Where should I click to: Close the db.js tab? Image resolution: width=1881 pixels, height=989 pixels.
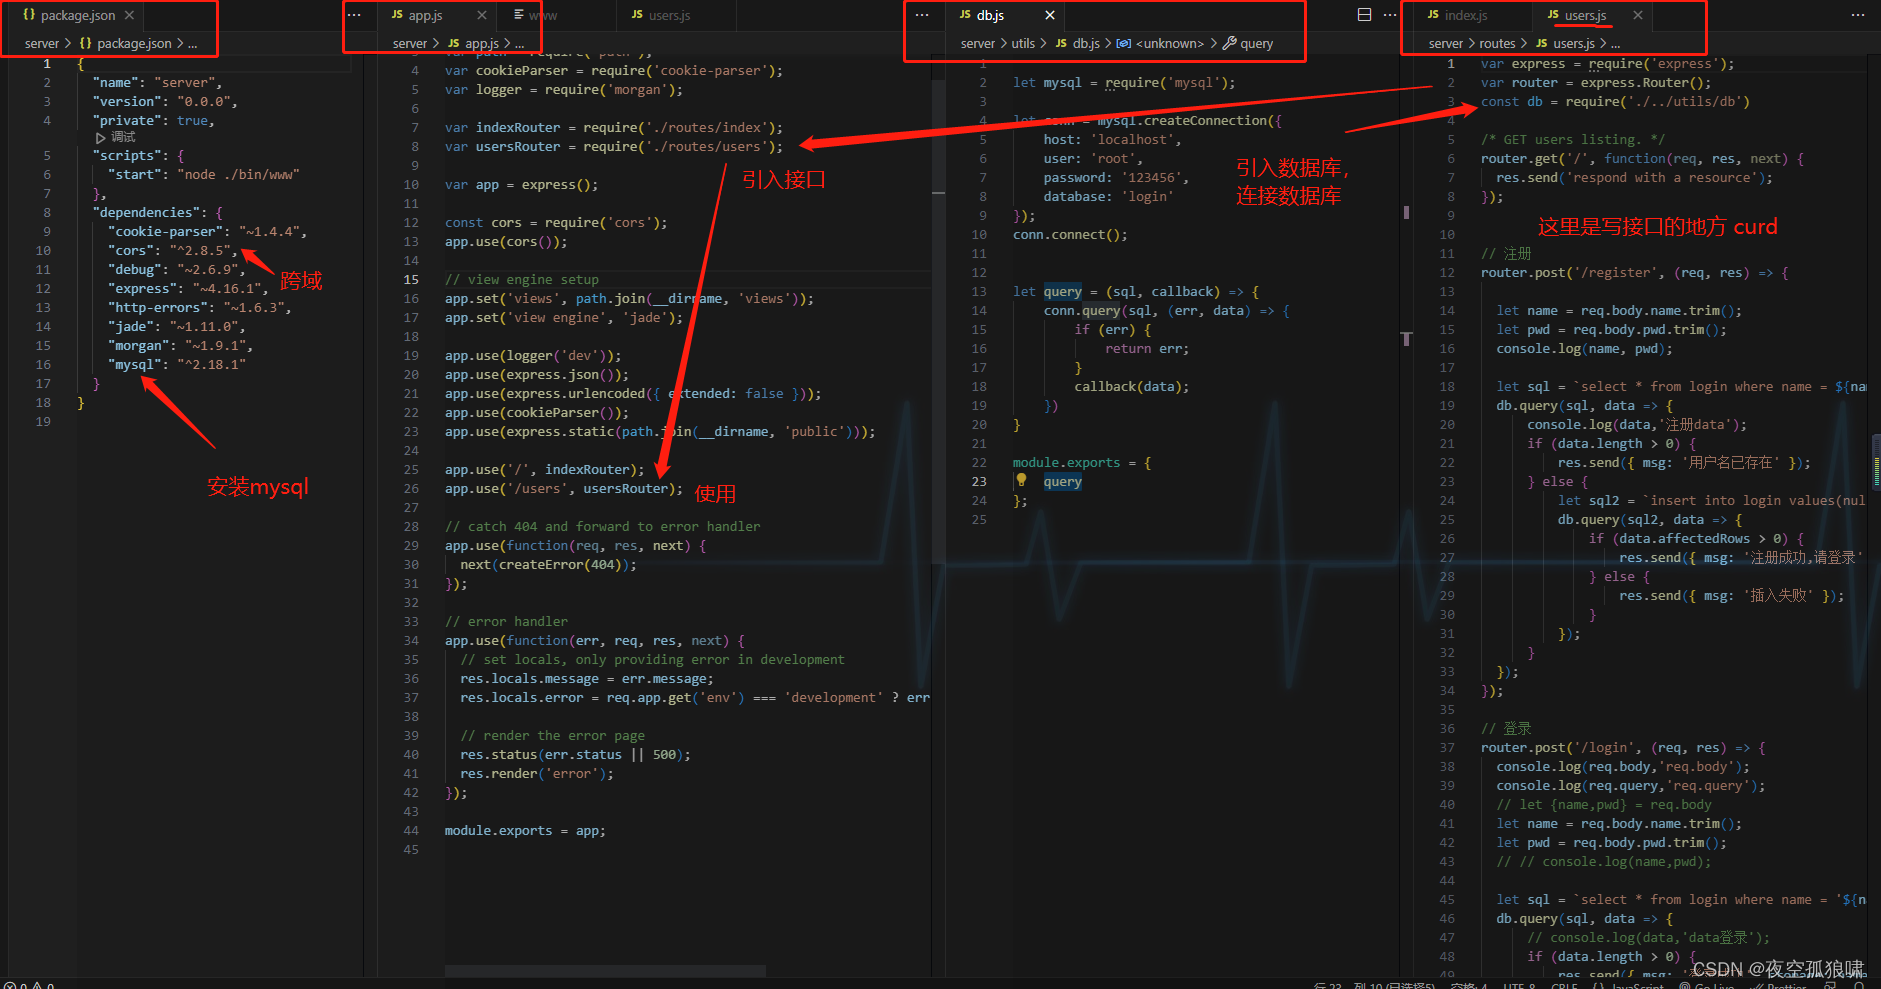click(x=1050, y=15)
